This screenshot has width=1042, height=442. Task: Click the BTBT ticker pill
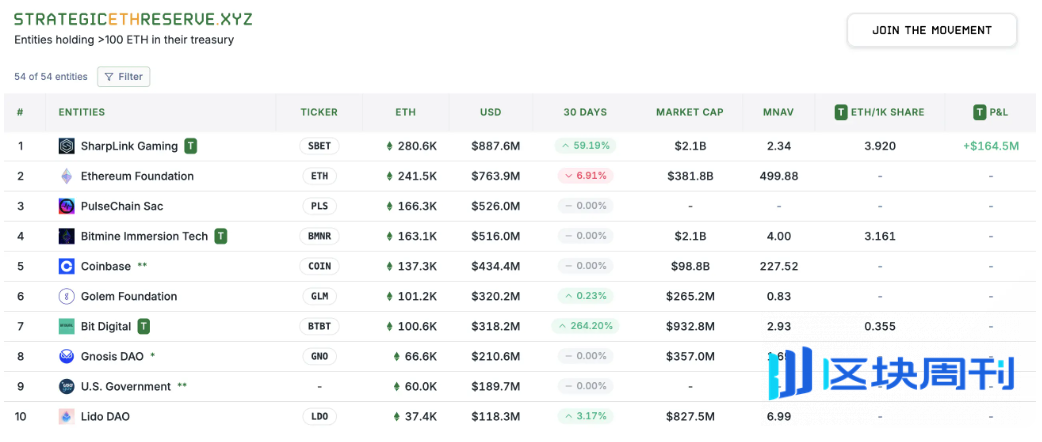(319, 326)
